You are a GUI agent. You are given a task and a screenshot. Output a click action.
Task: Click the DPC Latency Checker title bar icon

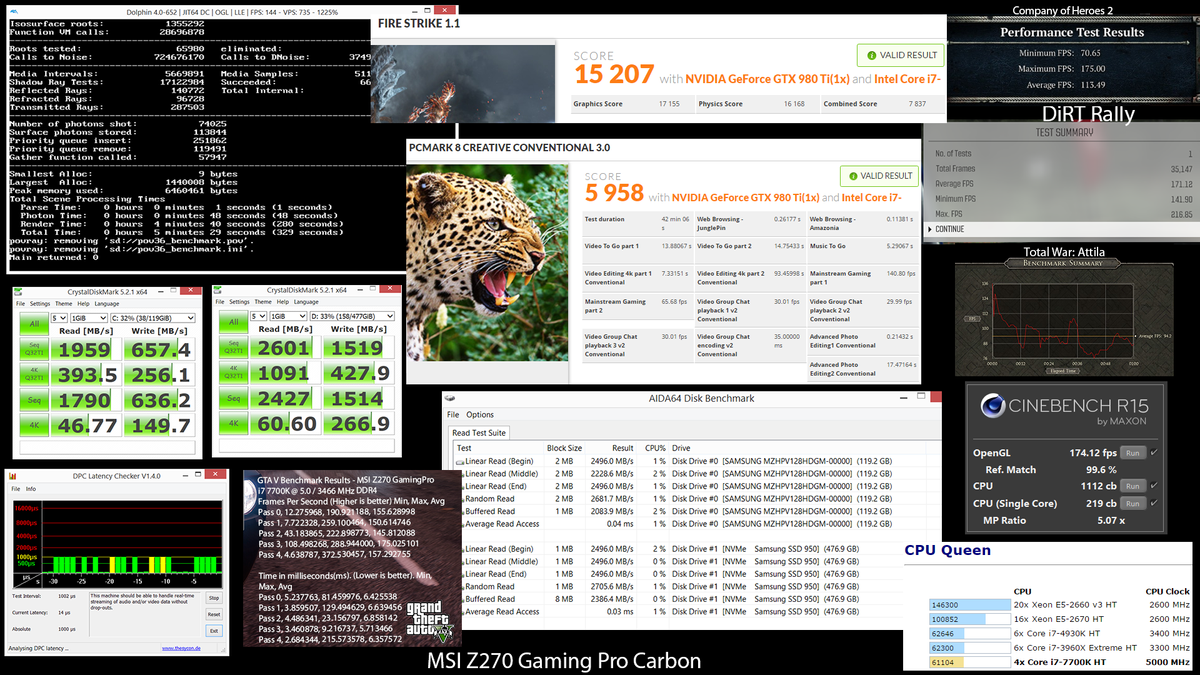point(12,476)
